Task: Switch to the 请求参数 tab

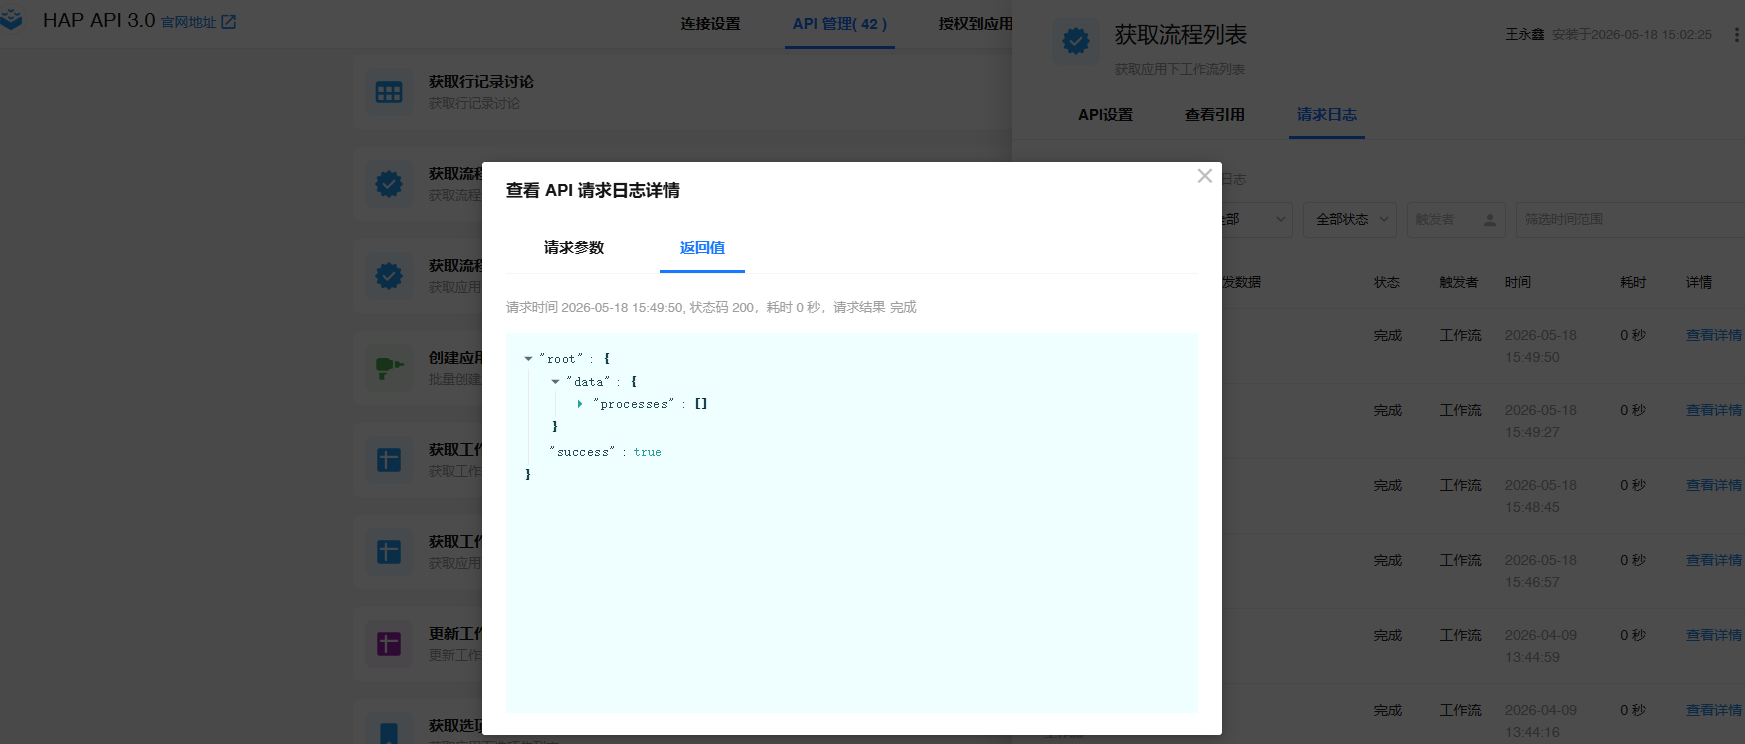Action: (574, 248)
